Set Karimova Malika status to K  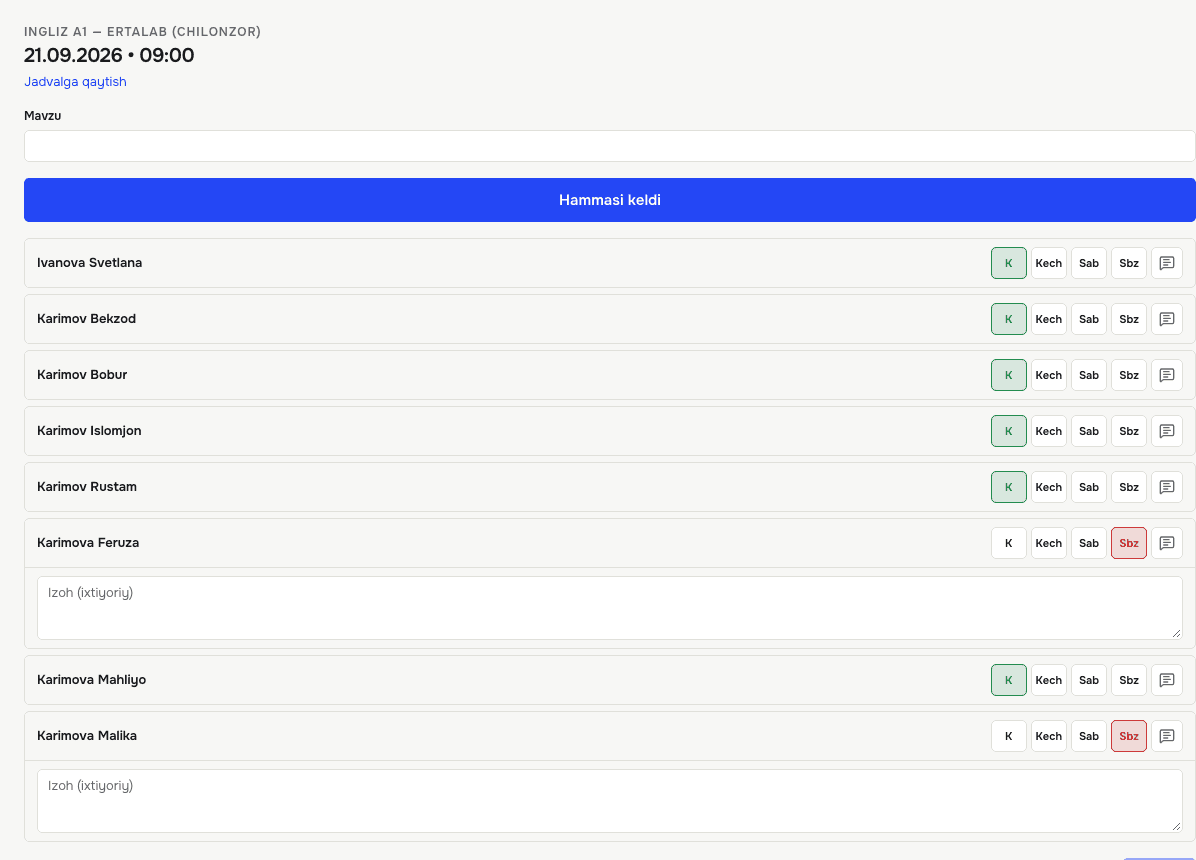(1008, 736)
